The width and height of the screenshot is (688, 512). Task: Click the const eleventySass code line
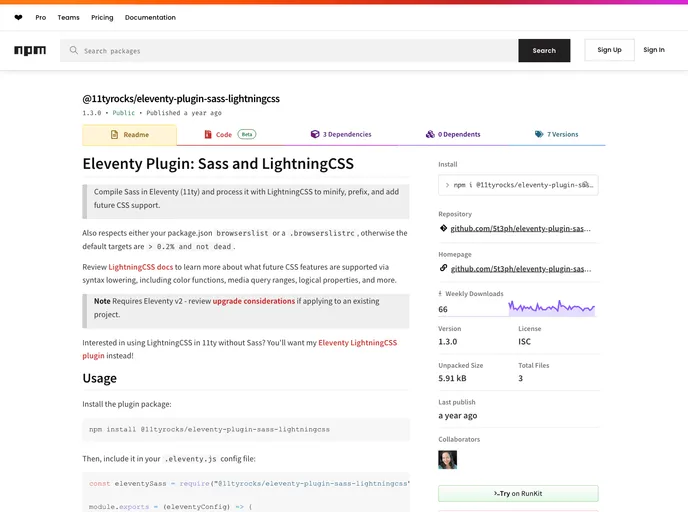pos(249,483)
